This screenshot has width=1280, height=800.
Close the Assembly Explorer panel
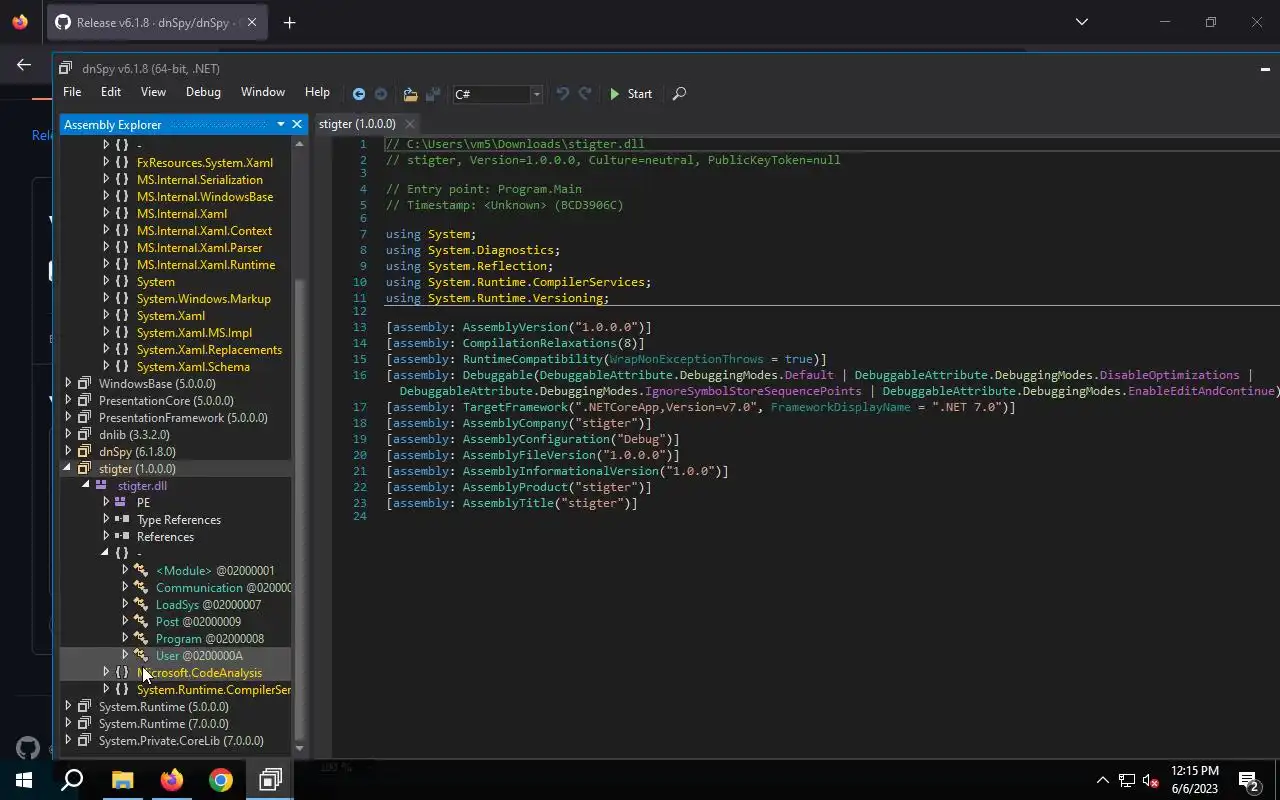pyautogui.click(x=297, y=124)
